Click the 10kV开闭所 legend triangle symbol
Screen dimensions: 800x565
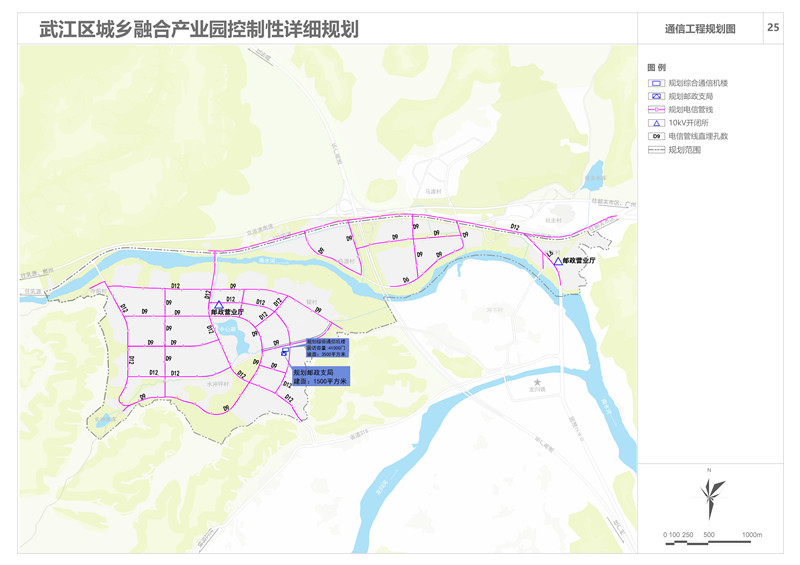pos(656,123)
